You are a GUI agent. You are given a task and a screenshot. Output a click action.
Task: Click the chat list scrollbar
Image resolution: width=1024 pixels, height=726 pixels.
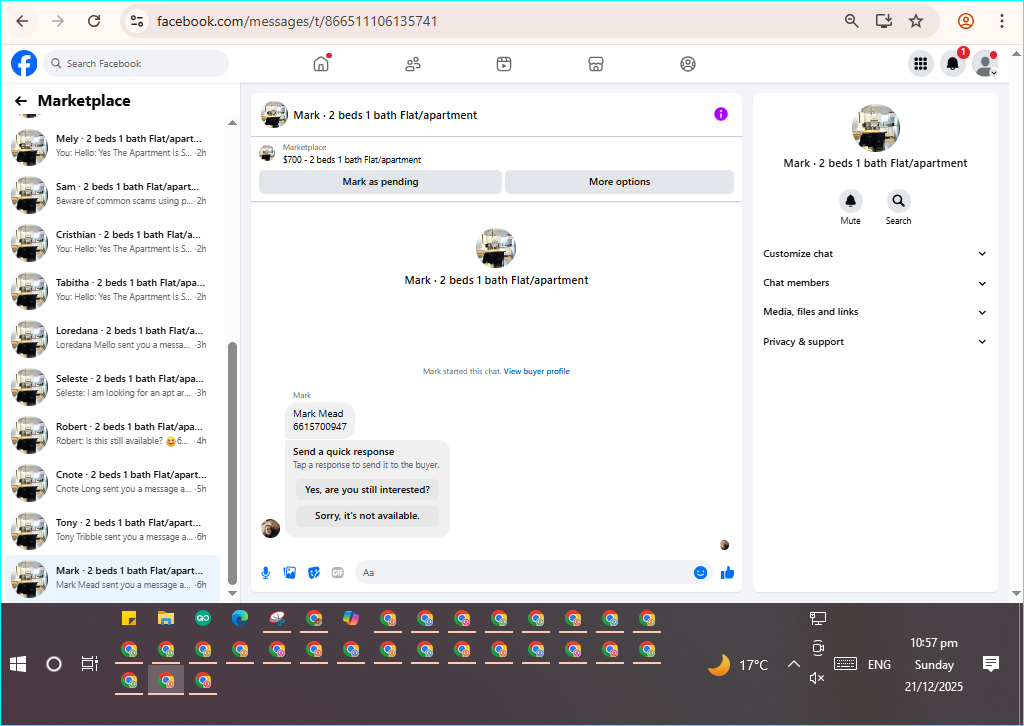tap(232, 464)
